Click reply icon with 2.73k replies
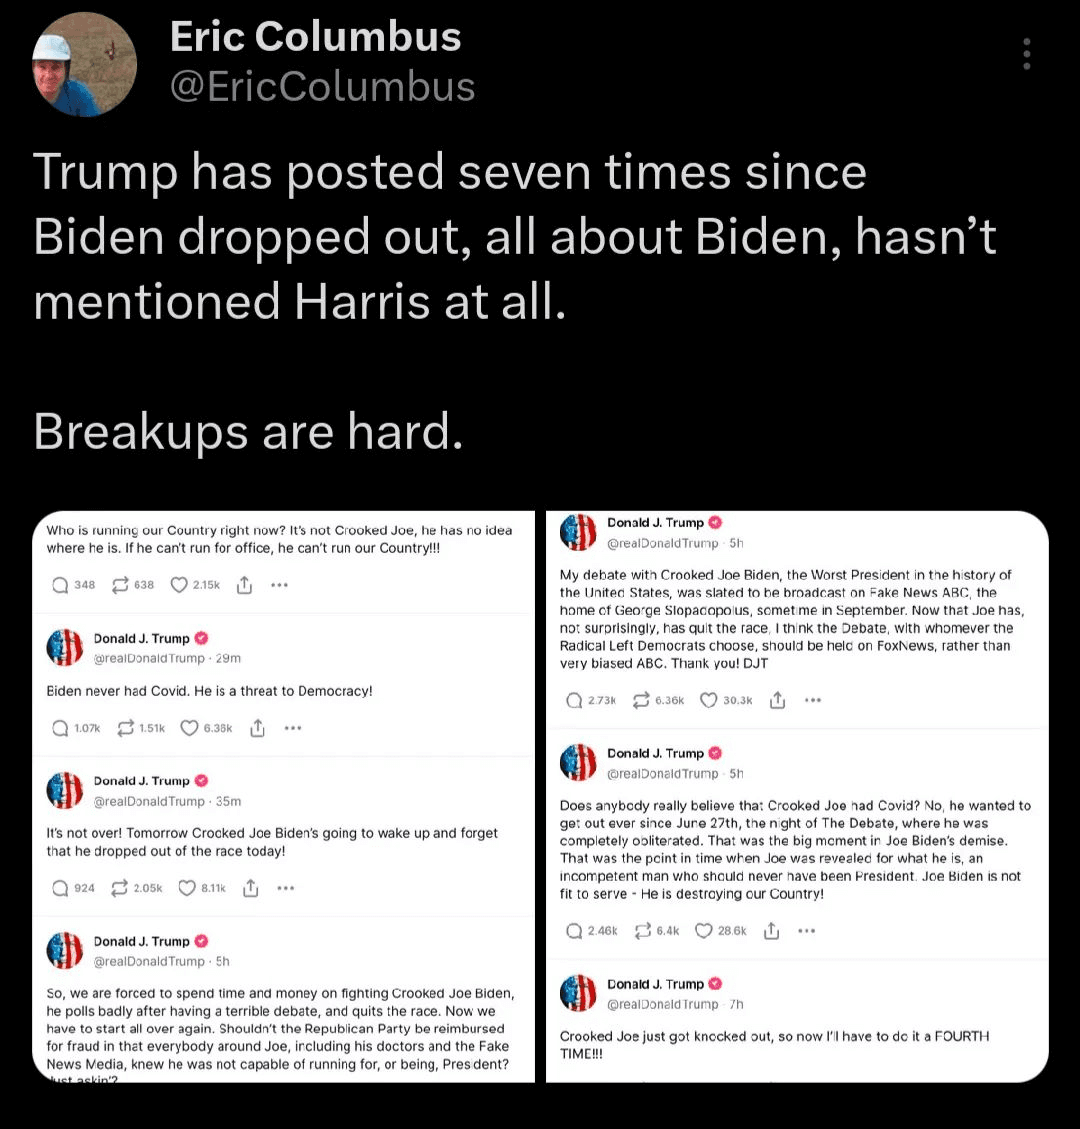Viewport: 1080px width, 1129px height. click(x=574, y=700)
